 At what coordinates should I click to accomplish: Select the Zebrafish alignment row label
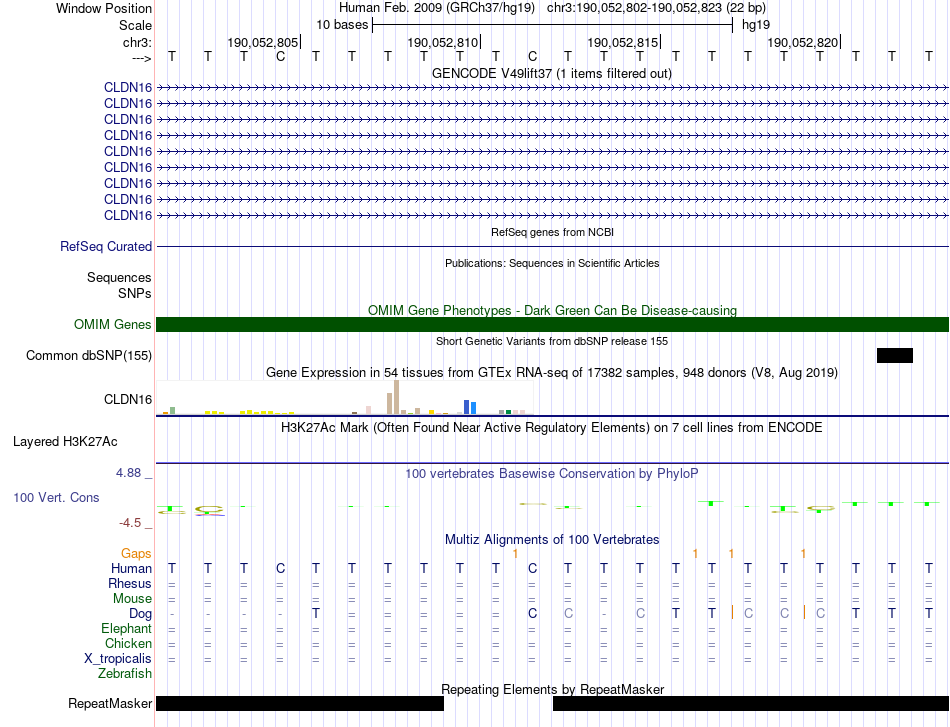[x=125, y=673]
